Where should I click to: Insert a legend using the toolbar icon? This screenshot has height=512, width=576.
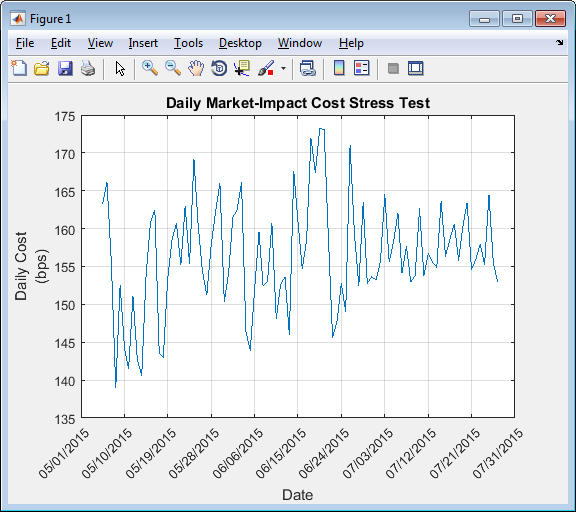click(361, 68)
